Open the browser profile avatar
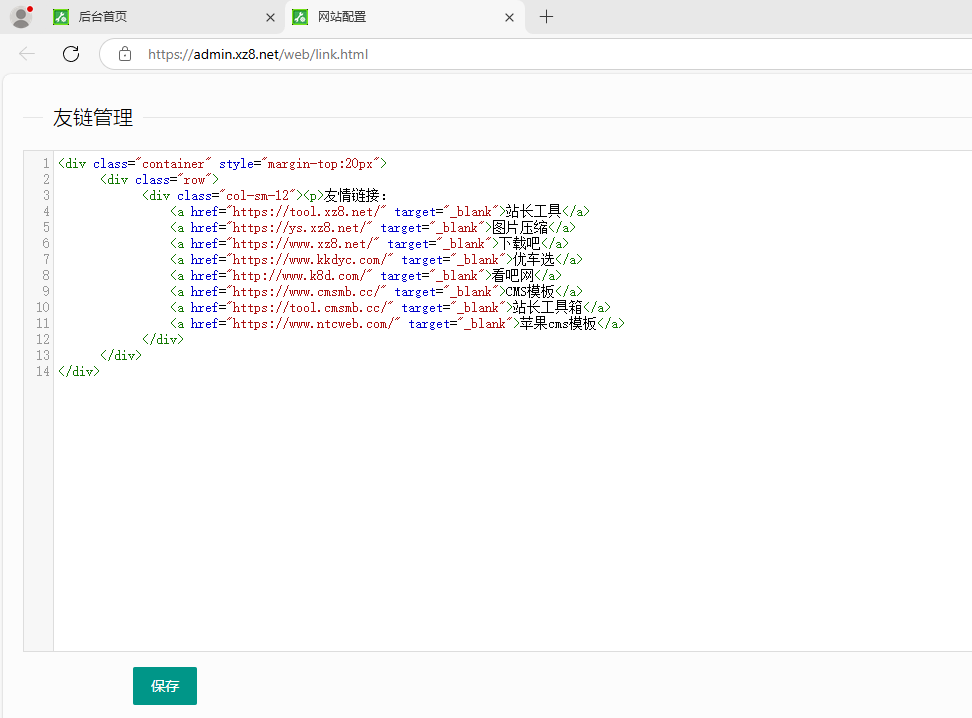The width and height of the screenshot is (972, 718). point(21,17)
